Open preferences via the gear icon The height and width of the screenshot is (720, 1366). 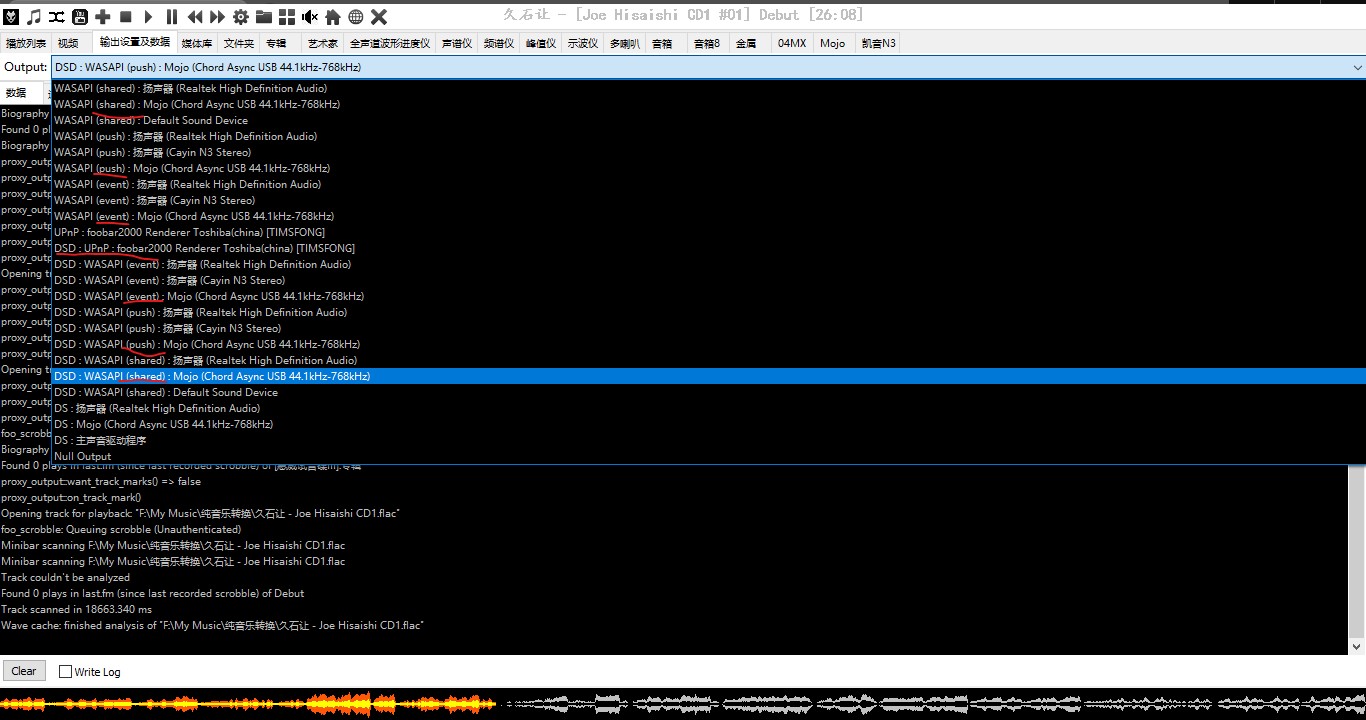tap(241, 16)
